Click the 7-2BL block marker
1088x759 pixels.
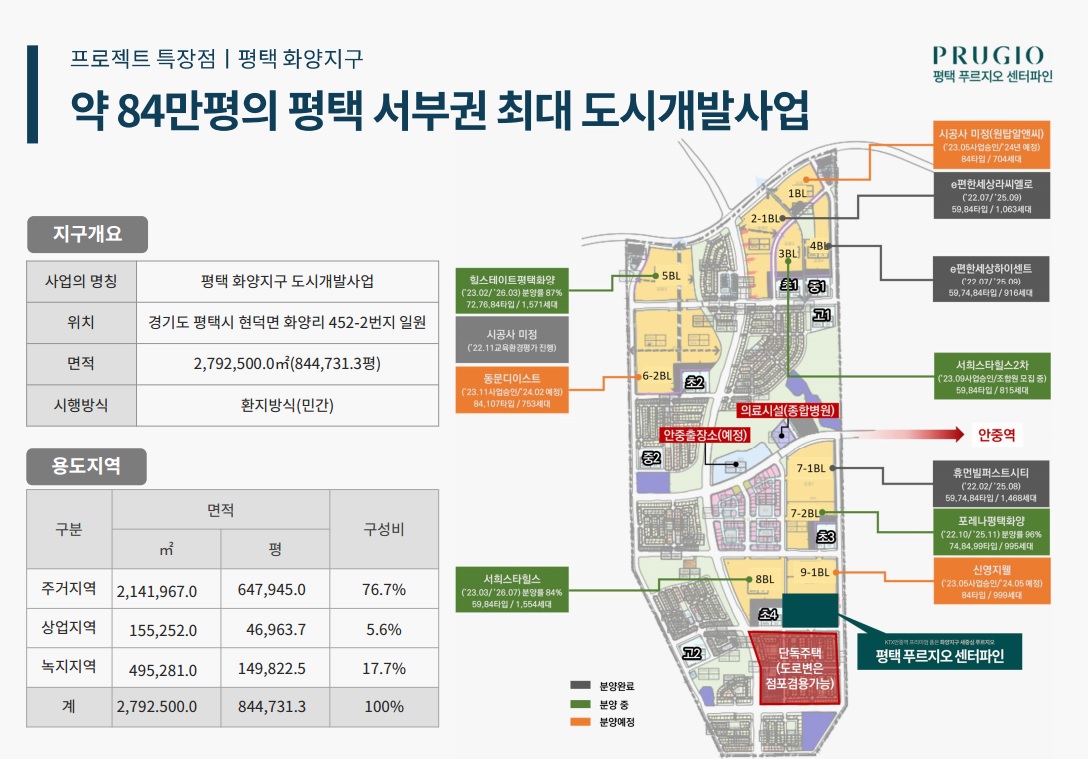(x=805, y=513)
